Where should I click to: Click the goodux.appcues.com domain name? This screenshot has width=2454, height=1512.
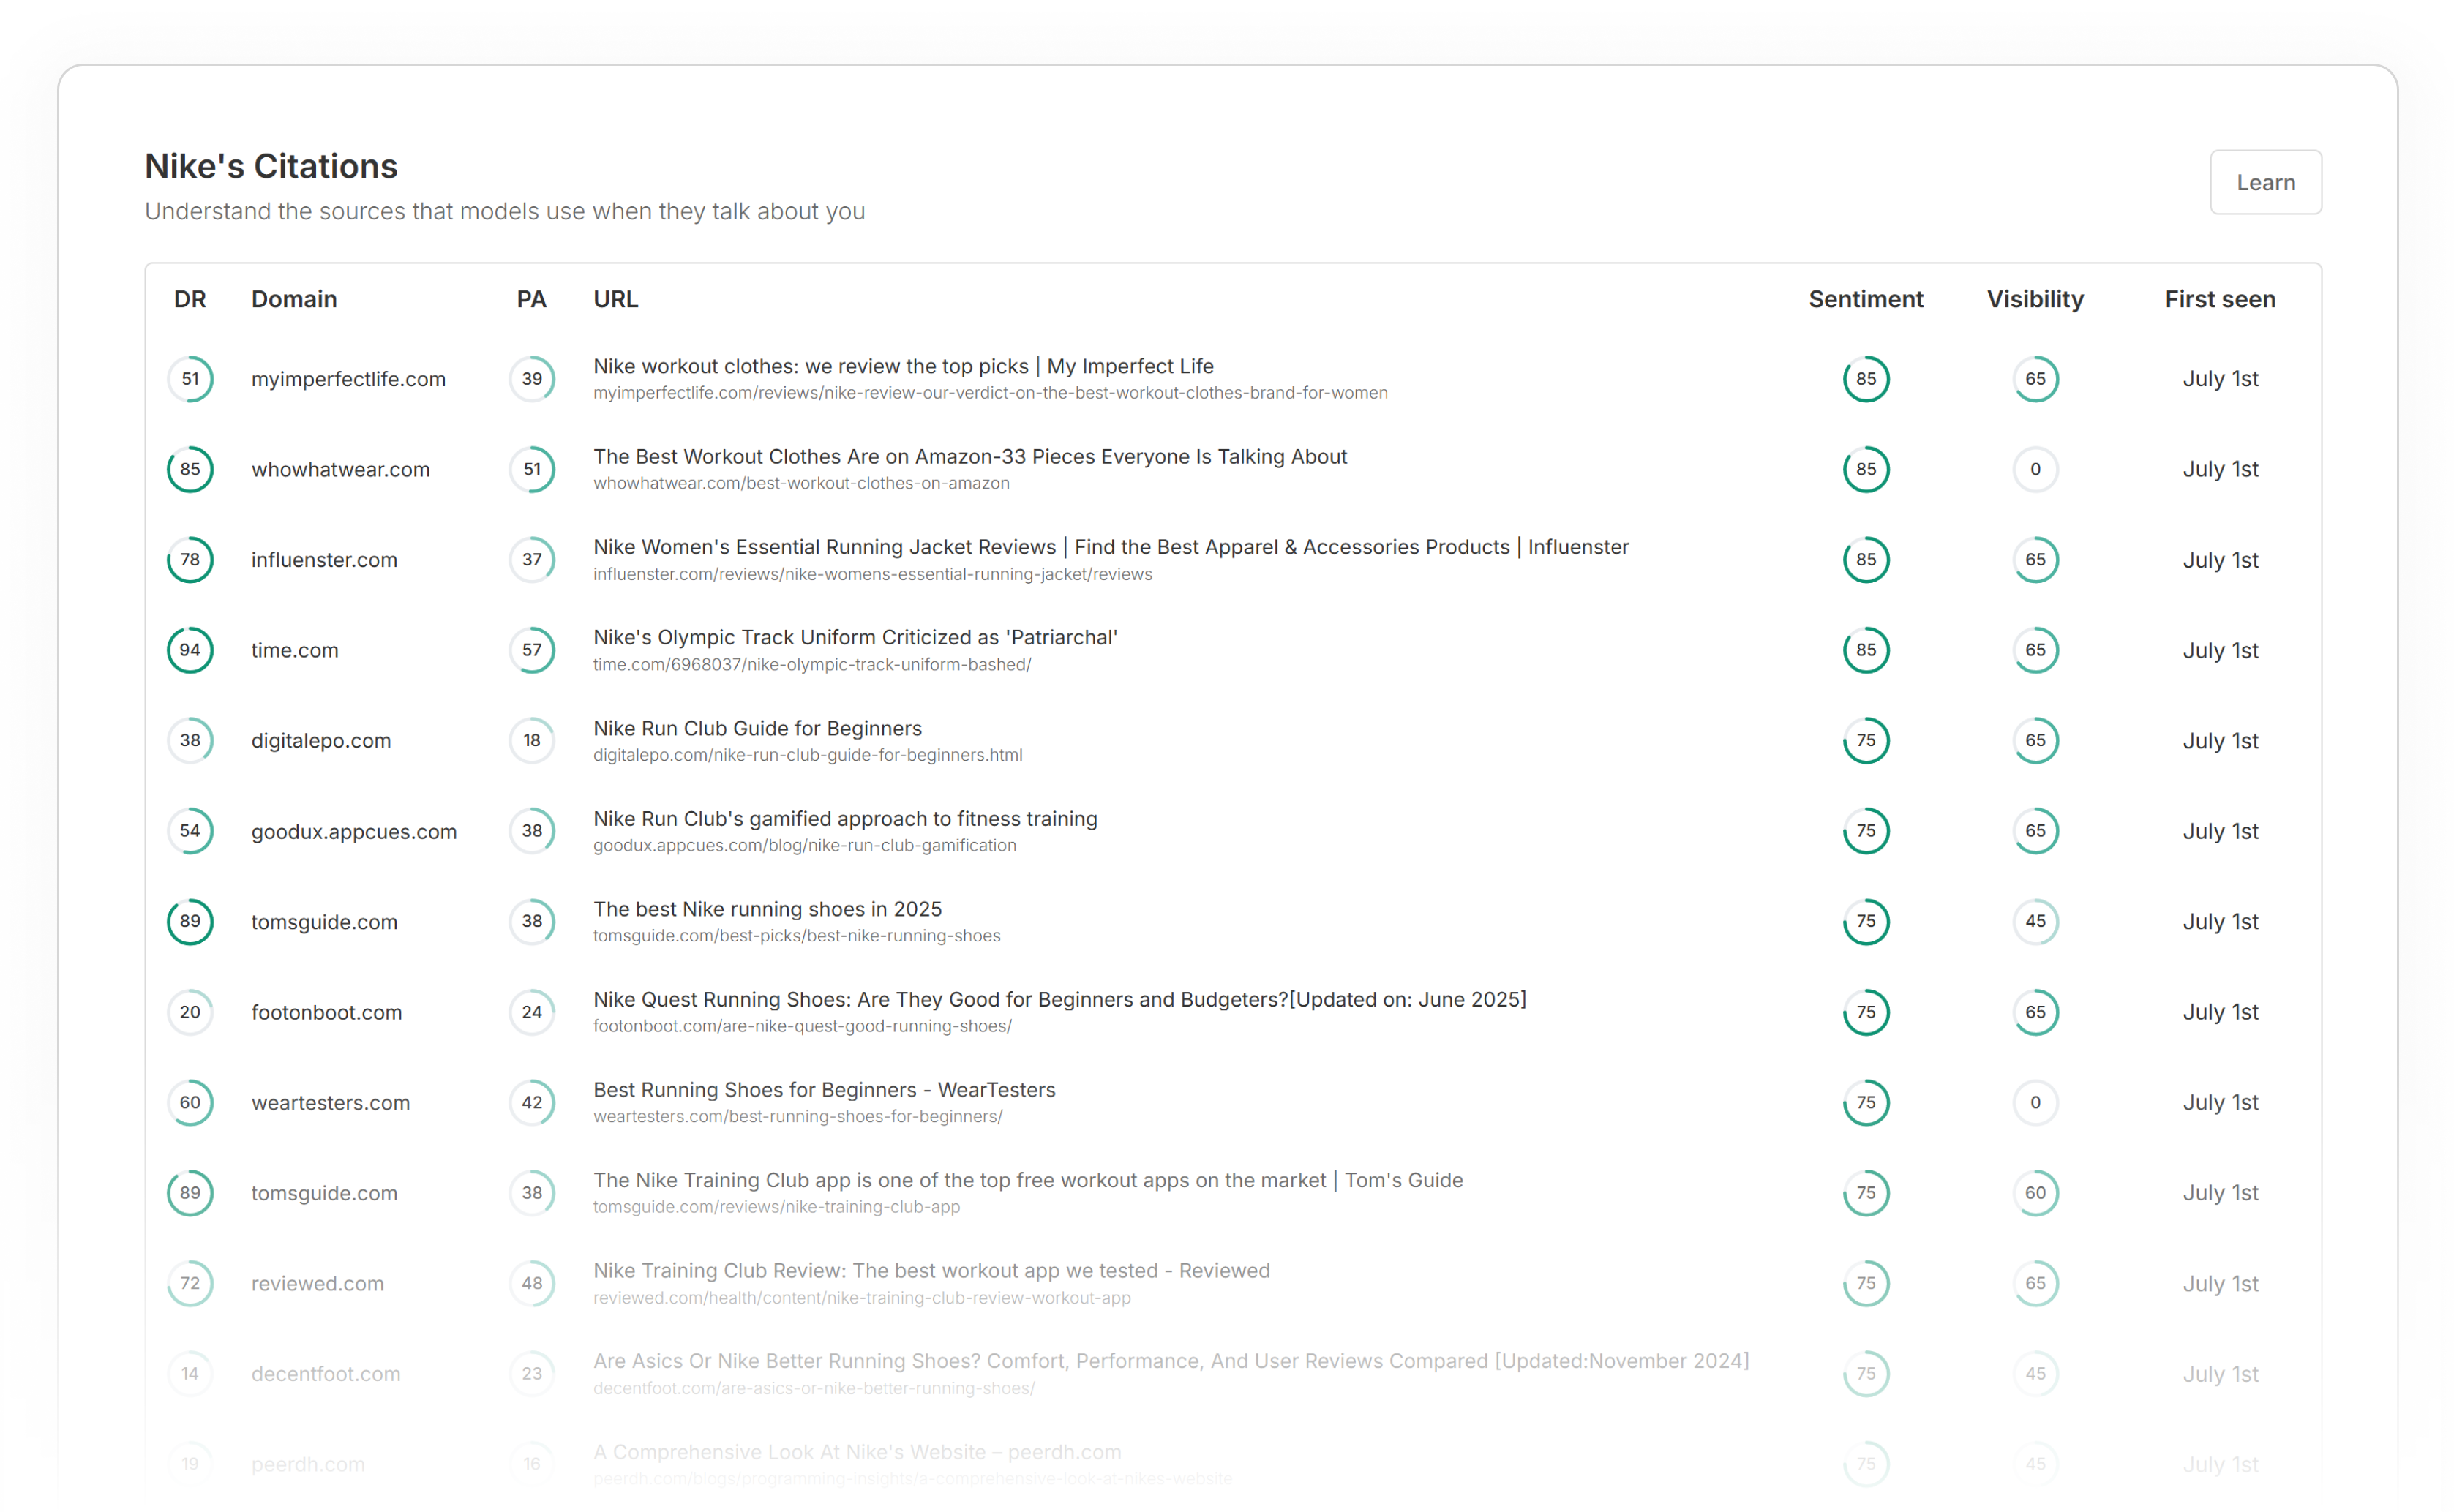(x=354, y=831)
